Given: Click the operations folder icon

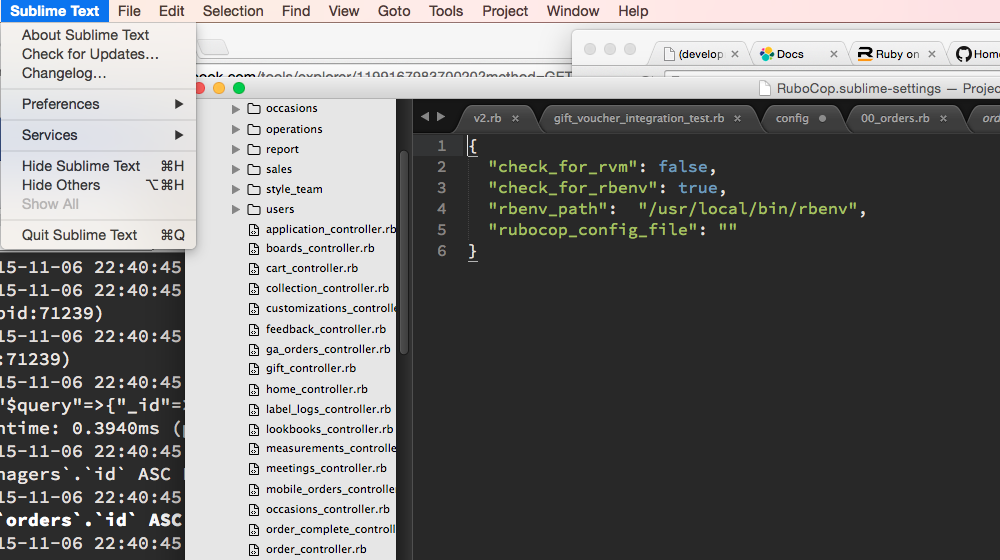Looking at the screenshot, I should tap(254, 129).
